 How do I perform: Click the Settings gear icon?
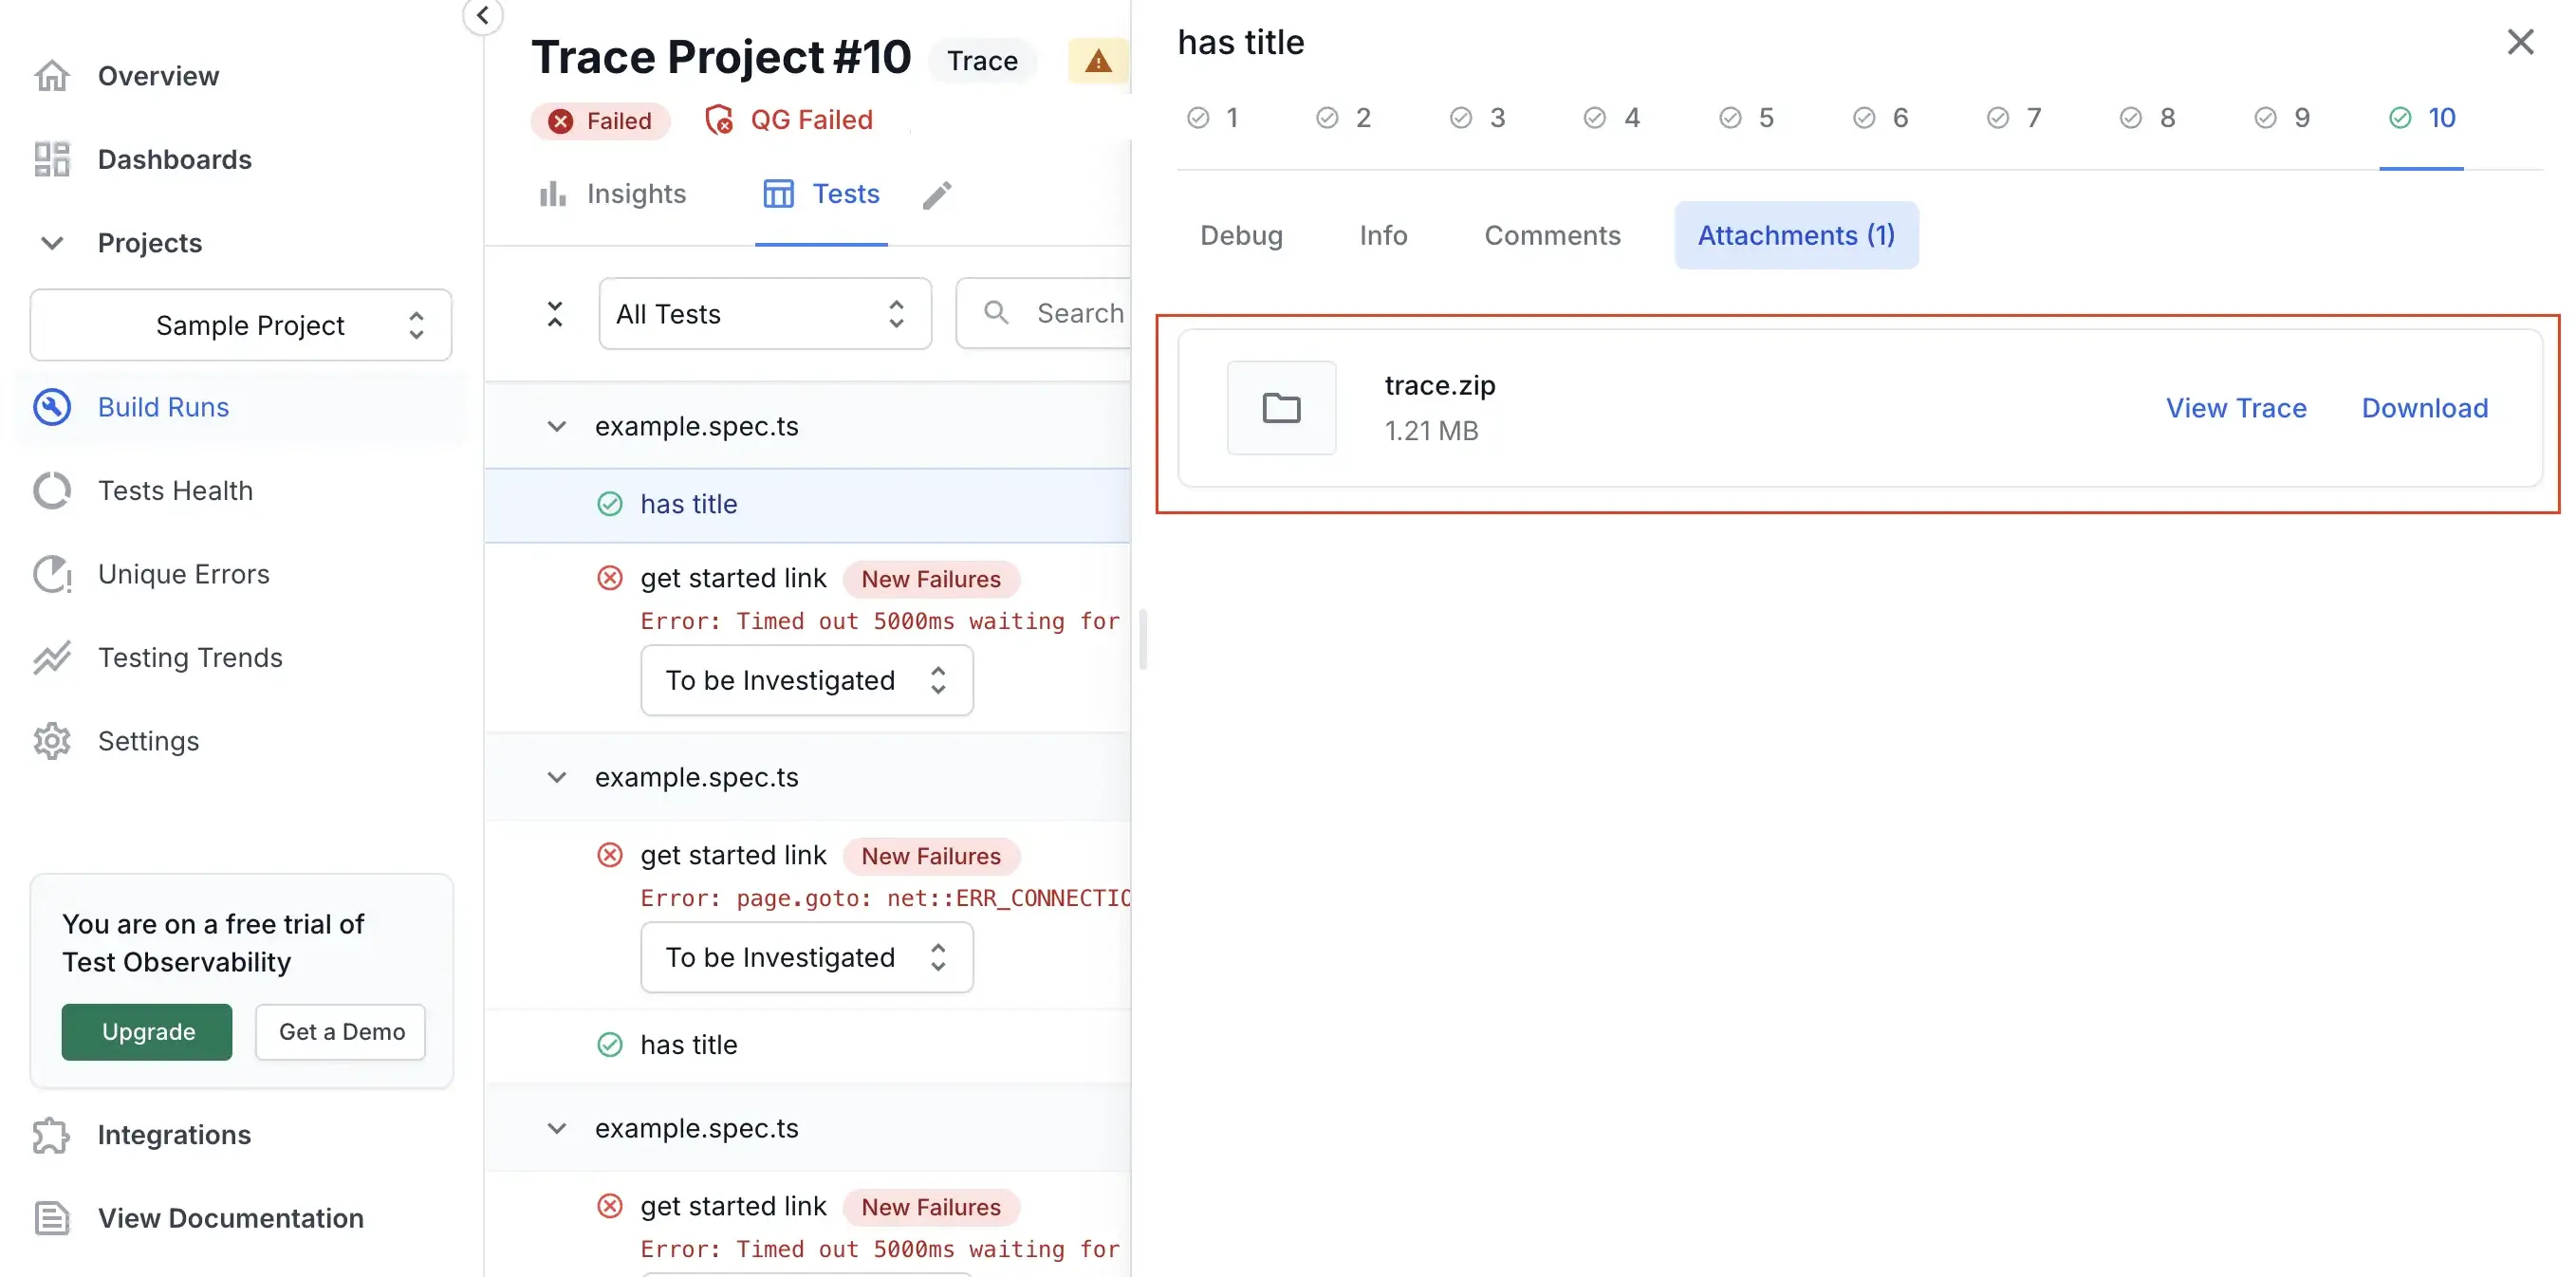[x=52, y=742]
